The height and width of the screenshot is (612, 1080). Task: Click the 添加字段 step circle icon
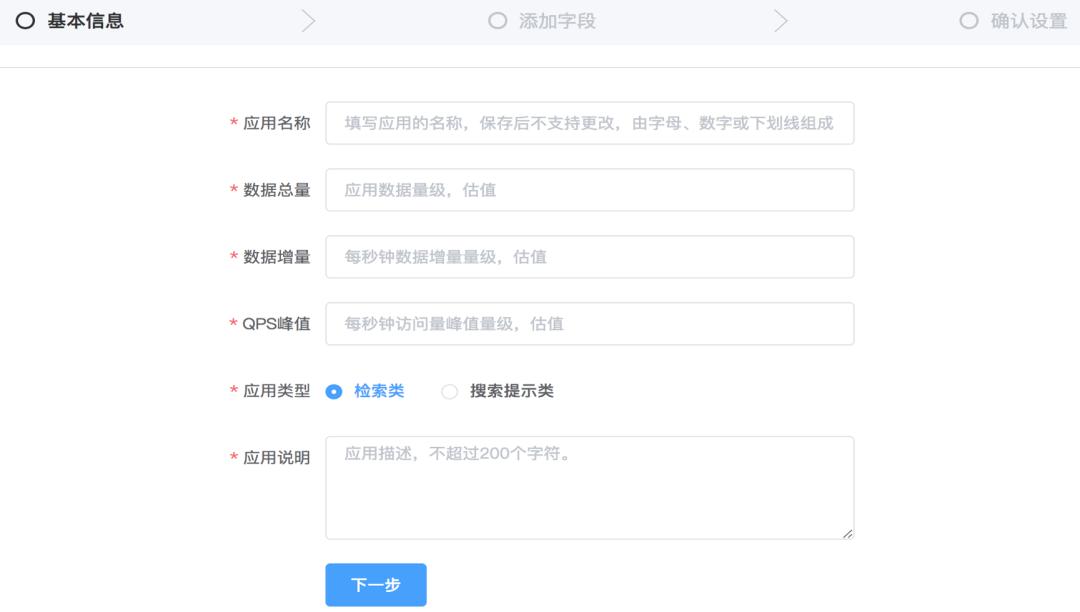coord(497,20)
